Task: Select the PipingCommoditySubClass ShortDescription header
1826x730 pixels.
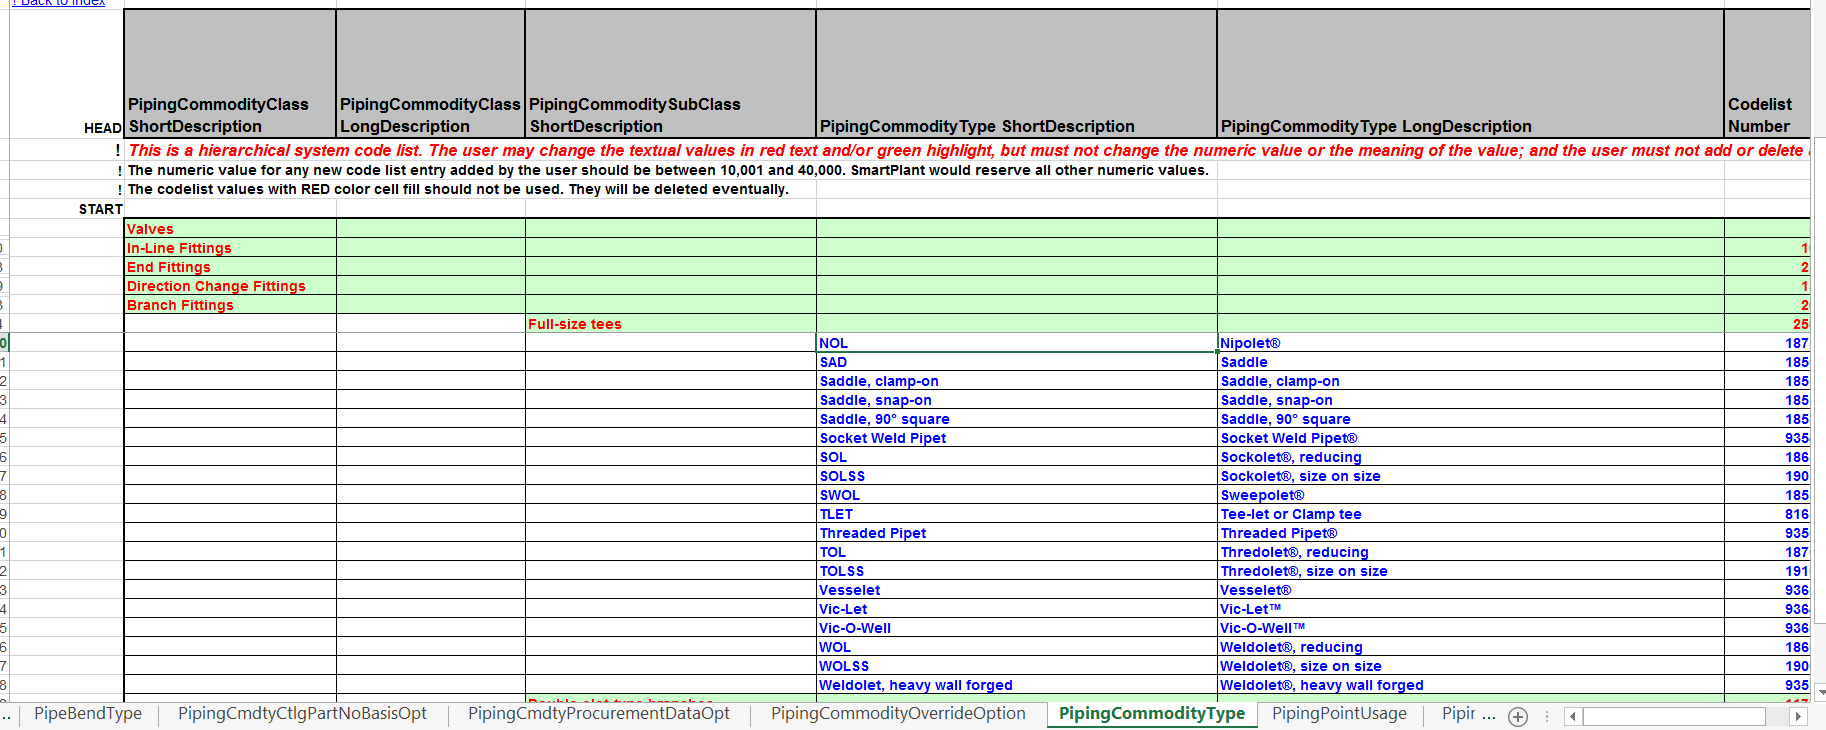Action: (x=671, y=74)
